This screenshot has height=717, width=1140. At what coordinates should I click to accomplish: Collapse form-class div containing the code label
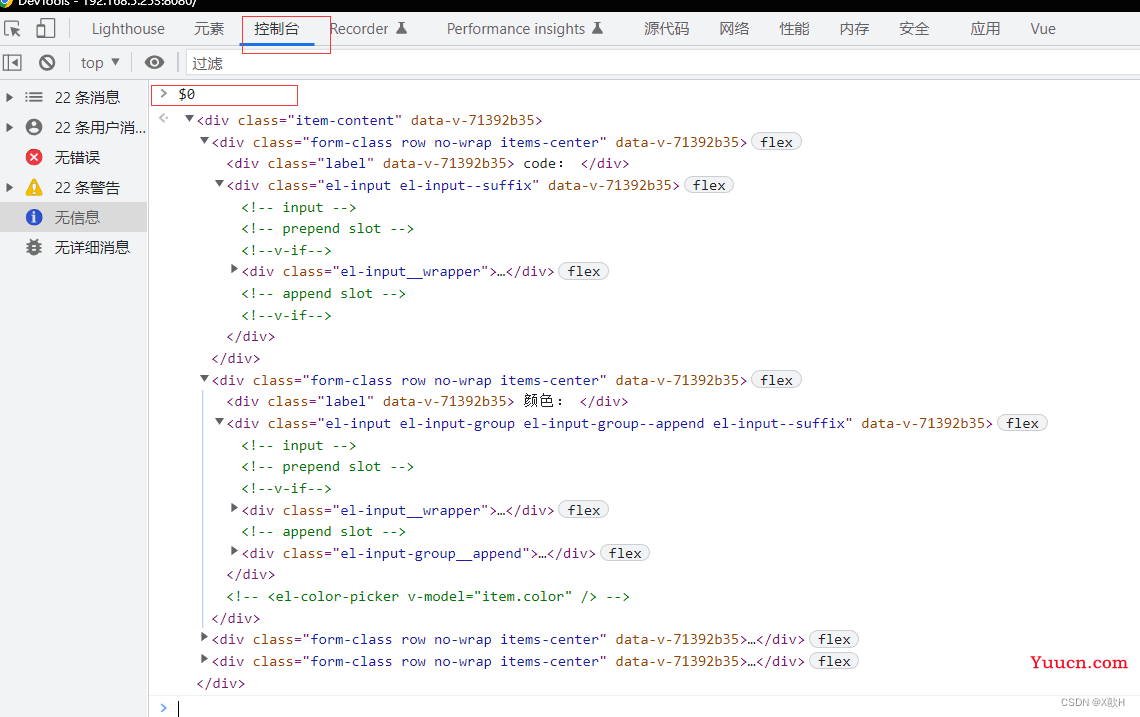[204, 140]
